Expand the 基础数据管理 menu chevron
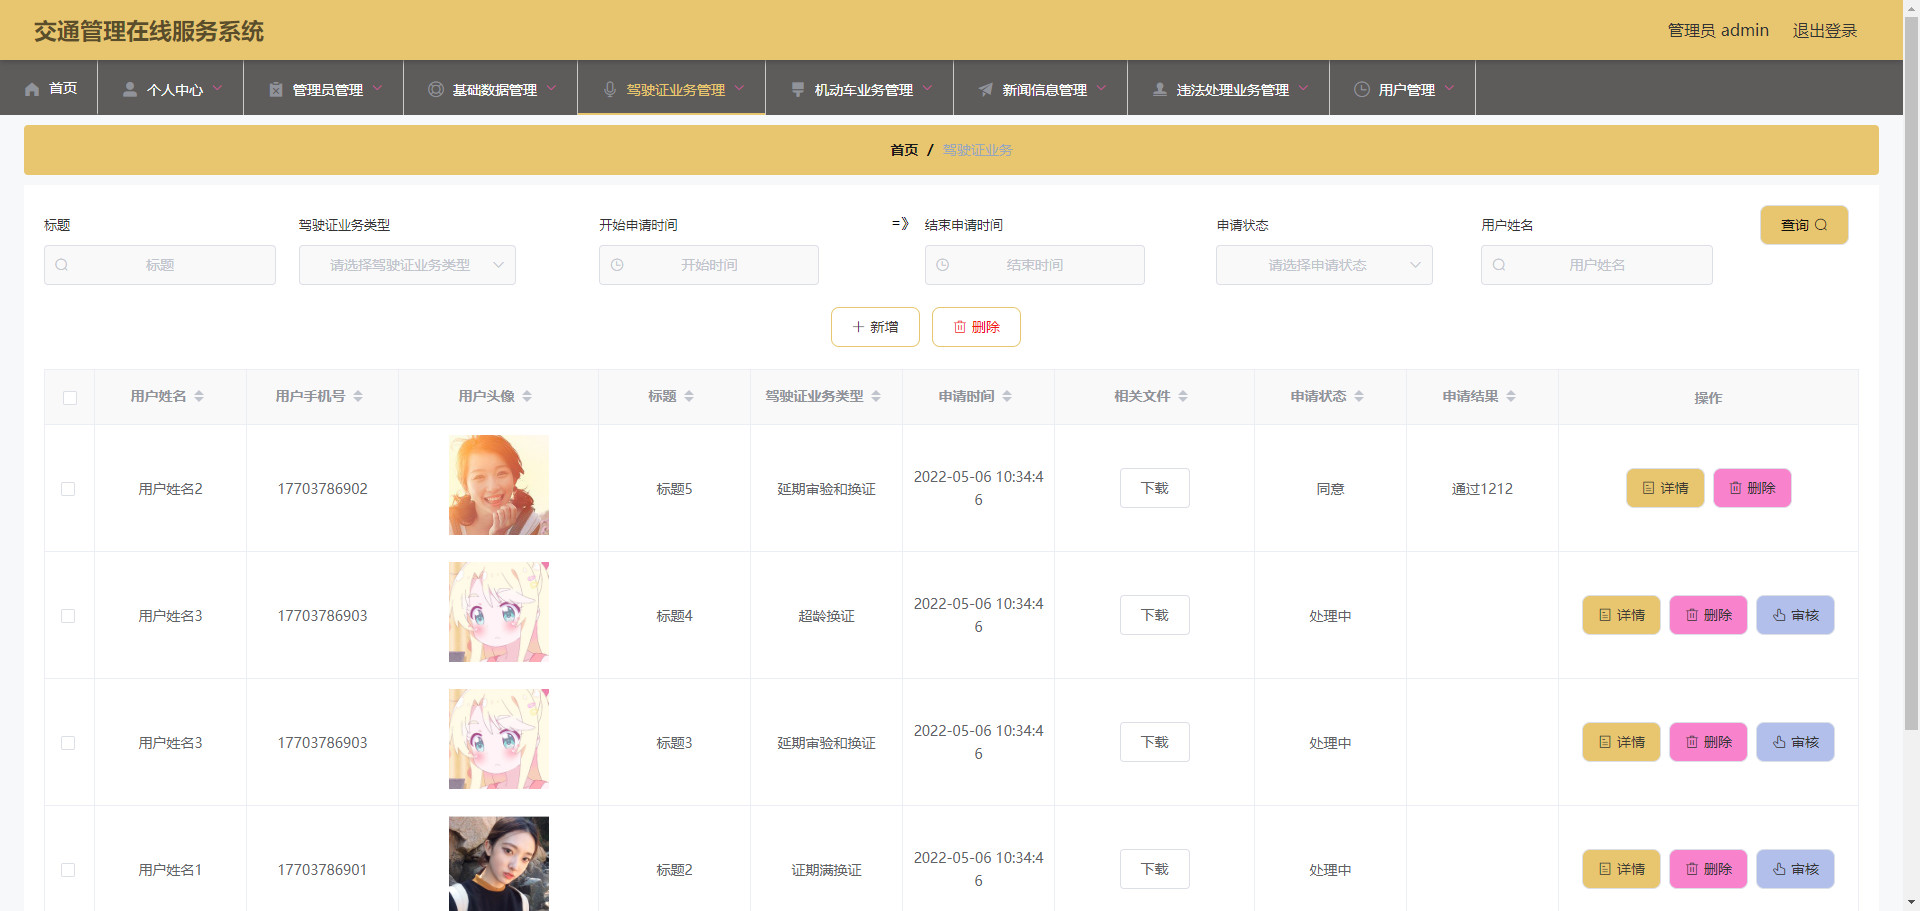 551,88
